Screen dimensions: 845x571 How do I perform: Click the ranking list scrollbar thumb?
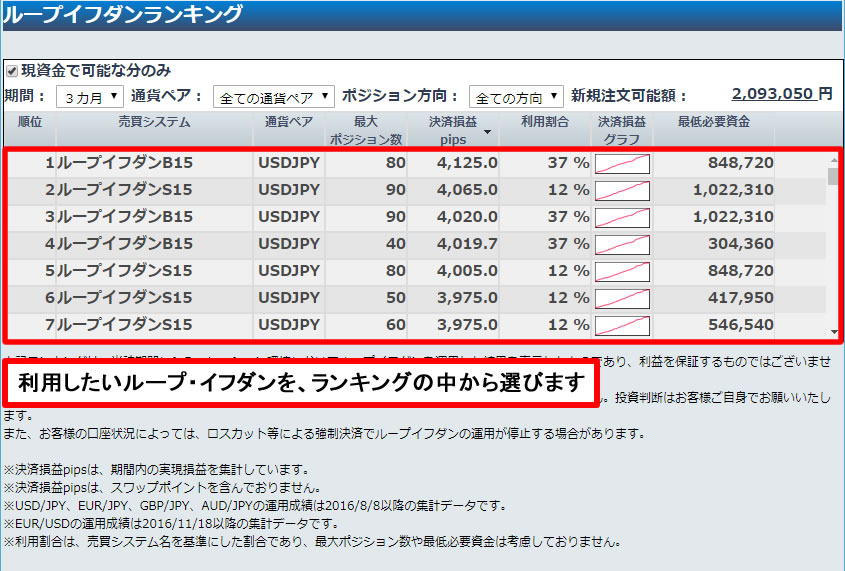(x=833, y=176)
